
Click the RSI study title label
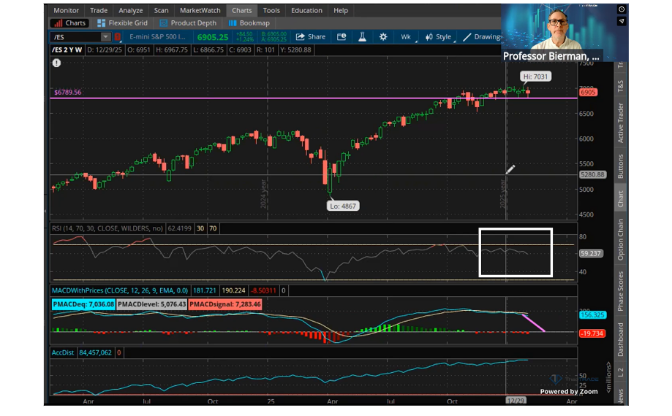coord(107,228)
